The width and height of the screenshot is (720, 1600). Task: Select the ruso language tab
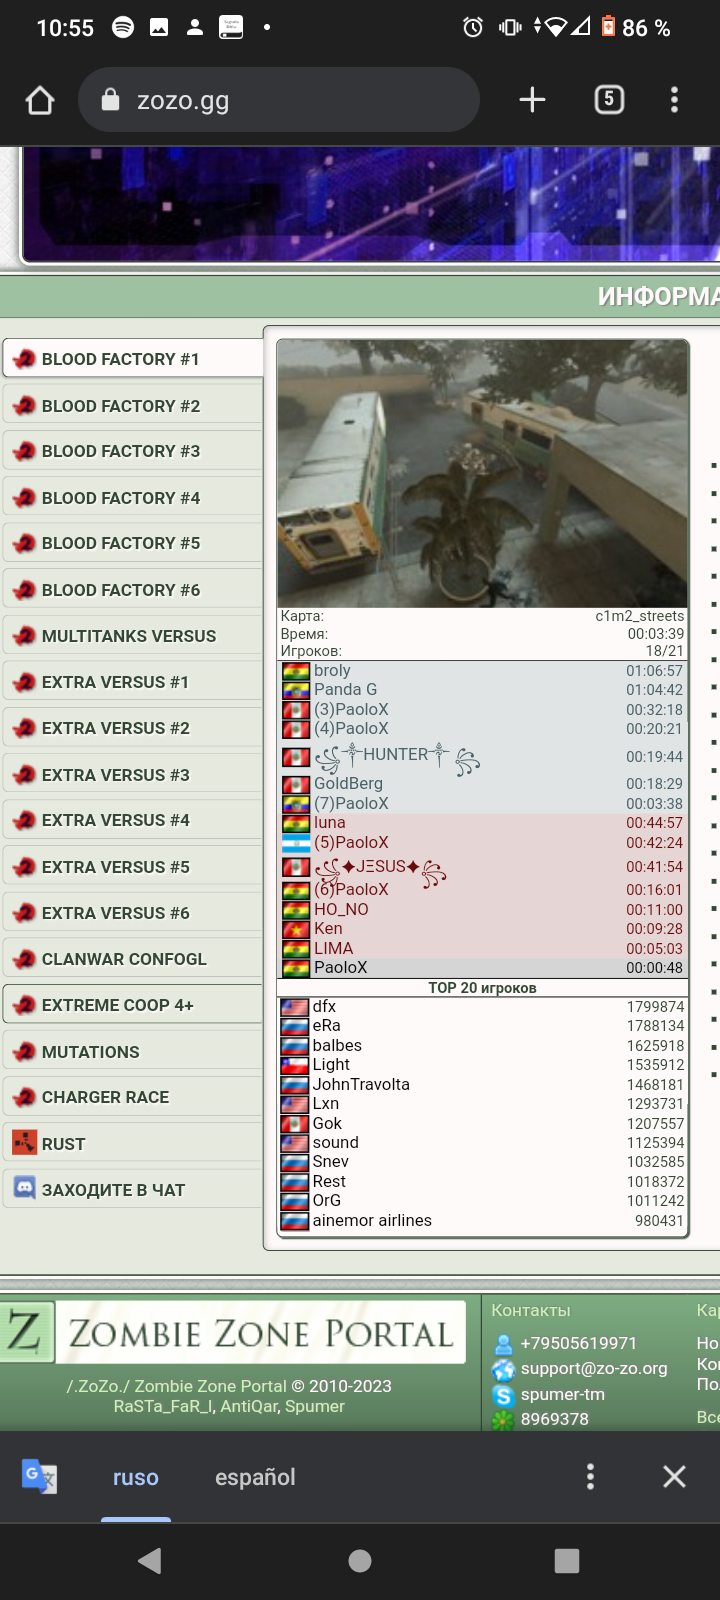point(136,1477)
